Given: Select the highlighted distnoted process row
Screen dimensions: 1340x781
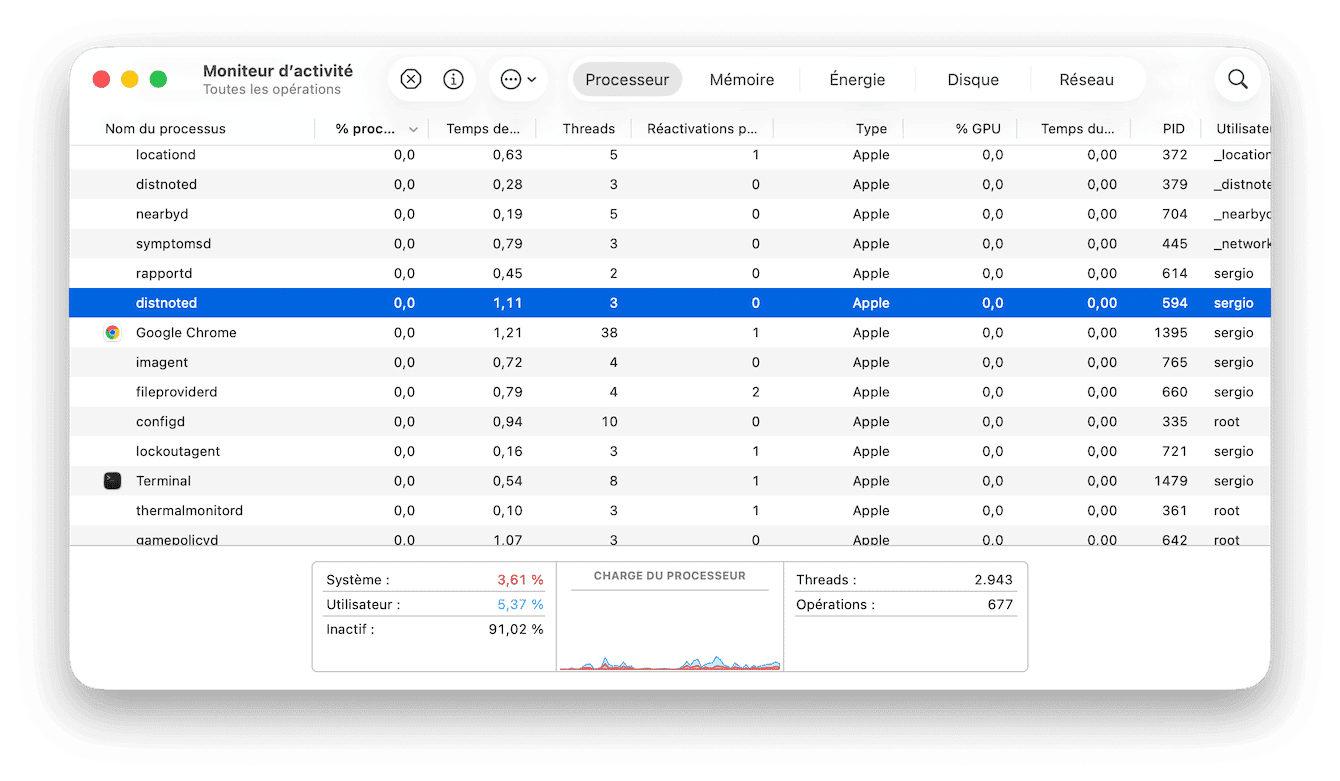Looking at the screenshot, I should pos(167,303).
